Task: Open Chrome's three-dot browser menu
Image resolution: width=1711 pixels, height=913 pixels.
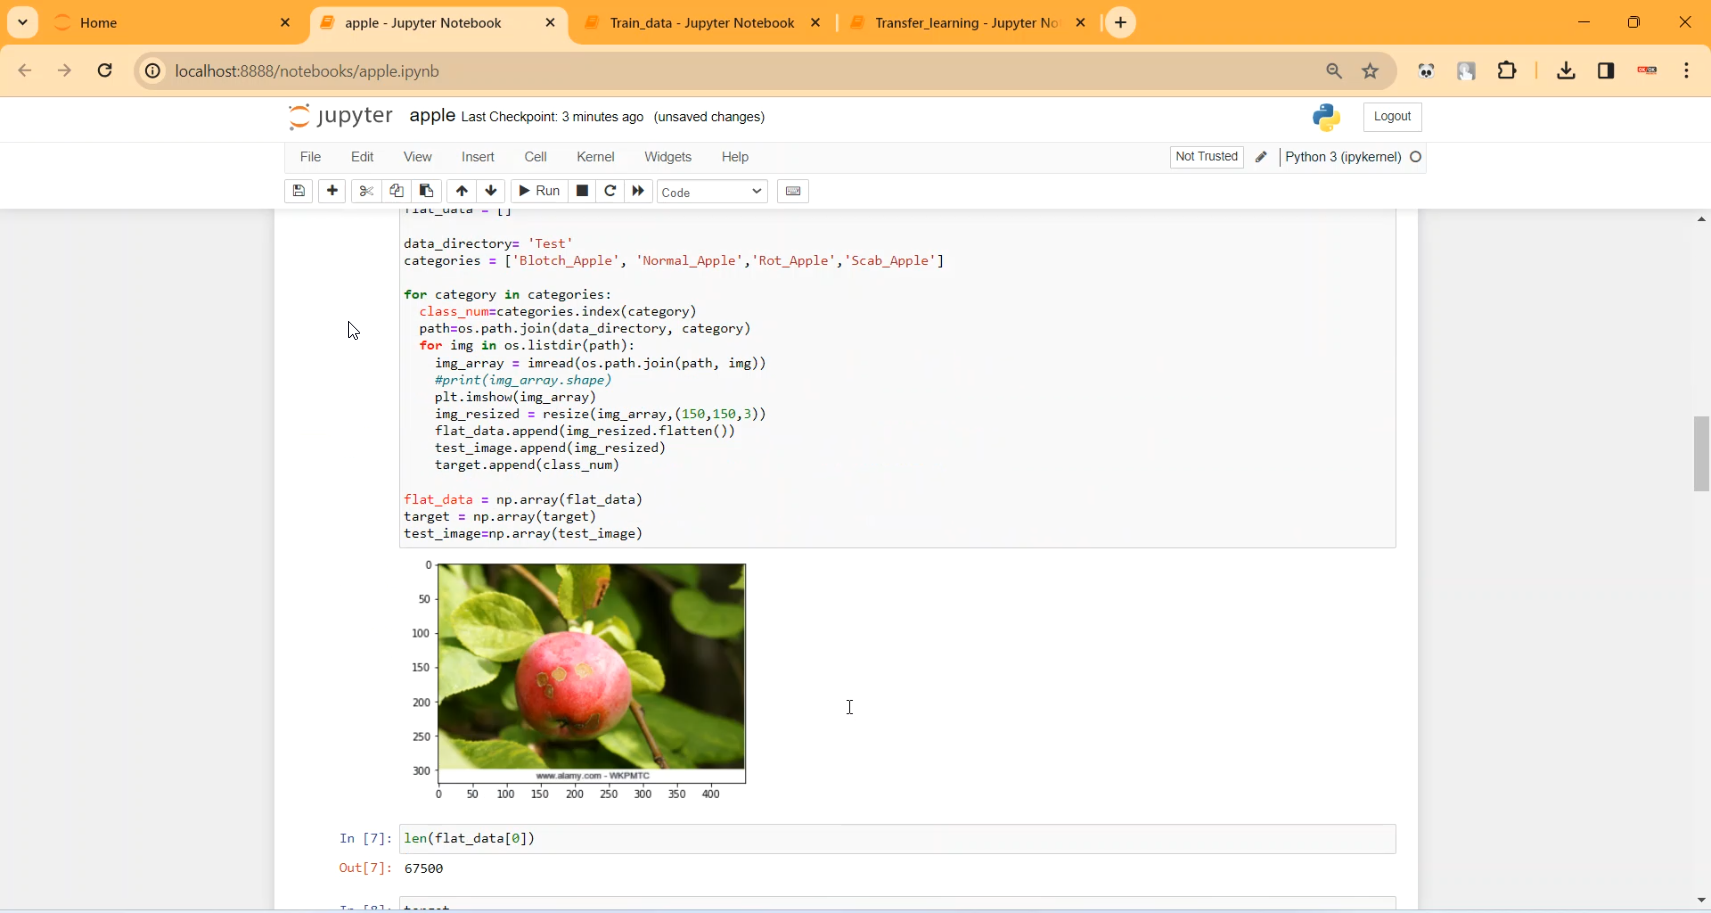Action: 1687,70
